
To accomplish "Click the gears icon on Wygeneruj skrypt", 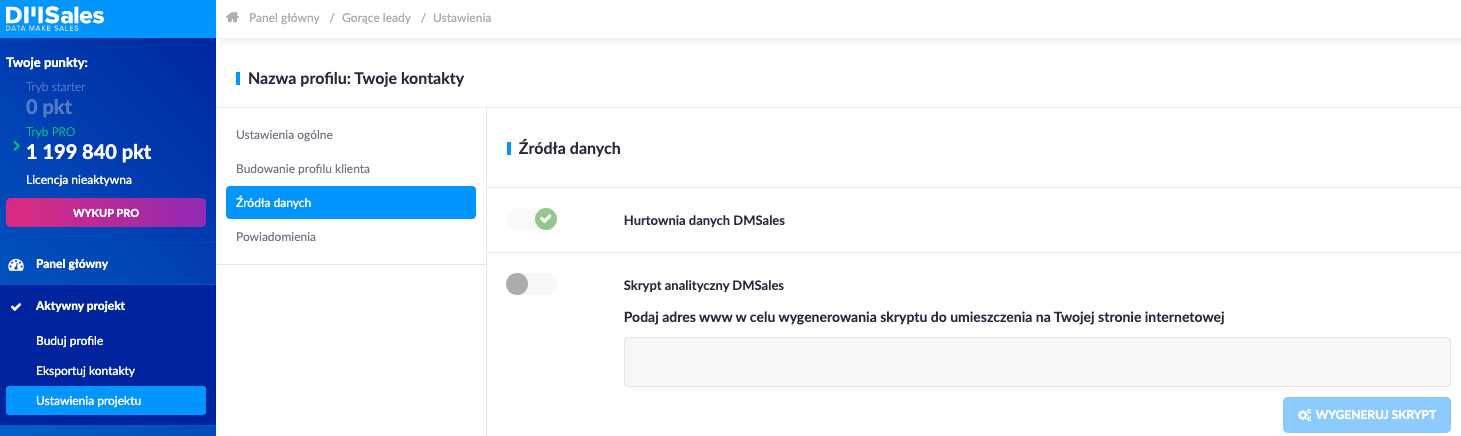I will point(1304,414).
